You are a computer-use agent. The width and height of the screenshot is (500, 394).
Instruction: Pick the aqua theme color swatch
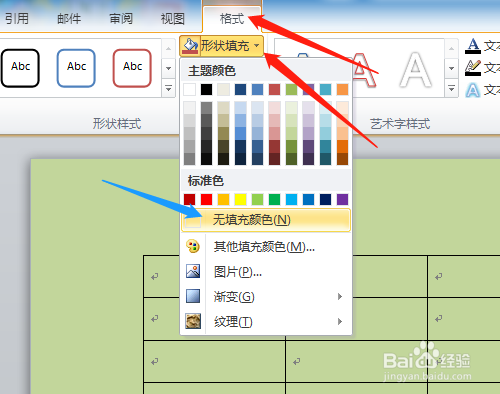coord(325,89)
